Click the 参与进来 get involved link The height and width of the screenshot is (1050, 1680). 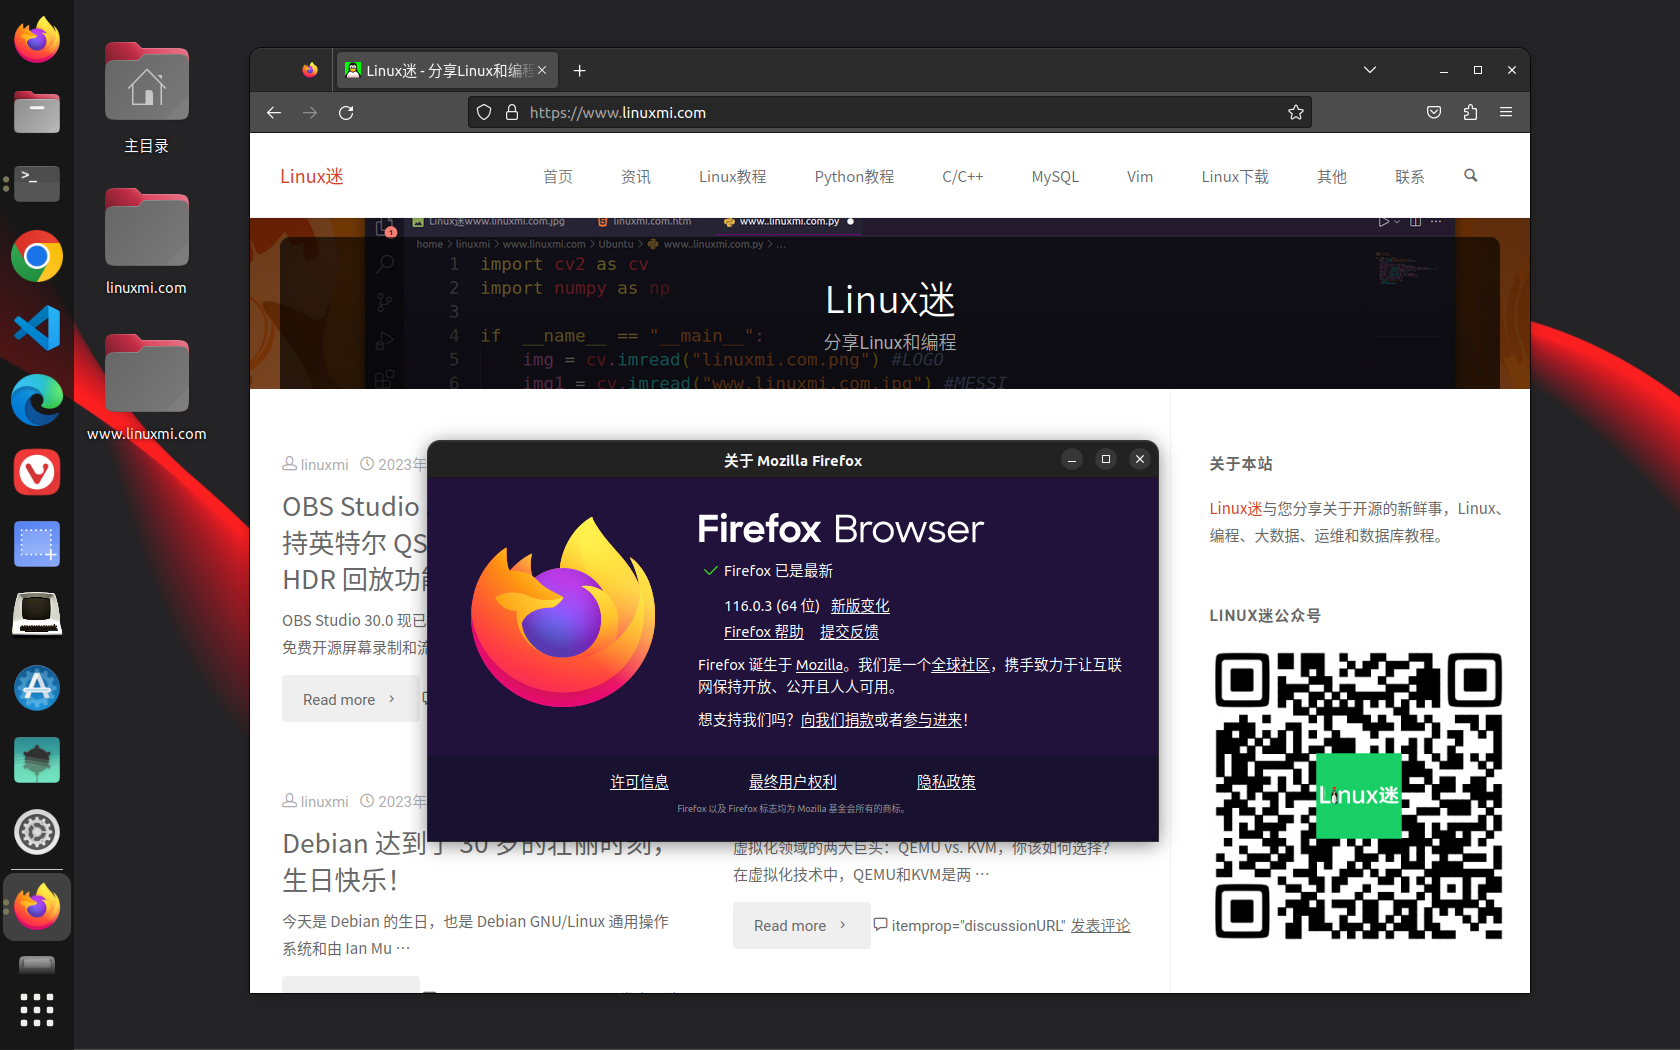click(933, 720)
